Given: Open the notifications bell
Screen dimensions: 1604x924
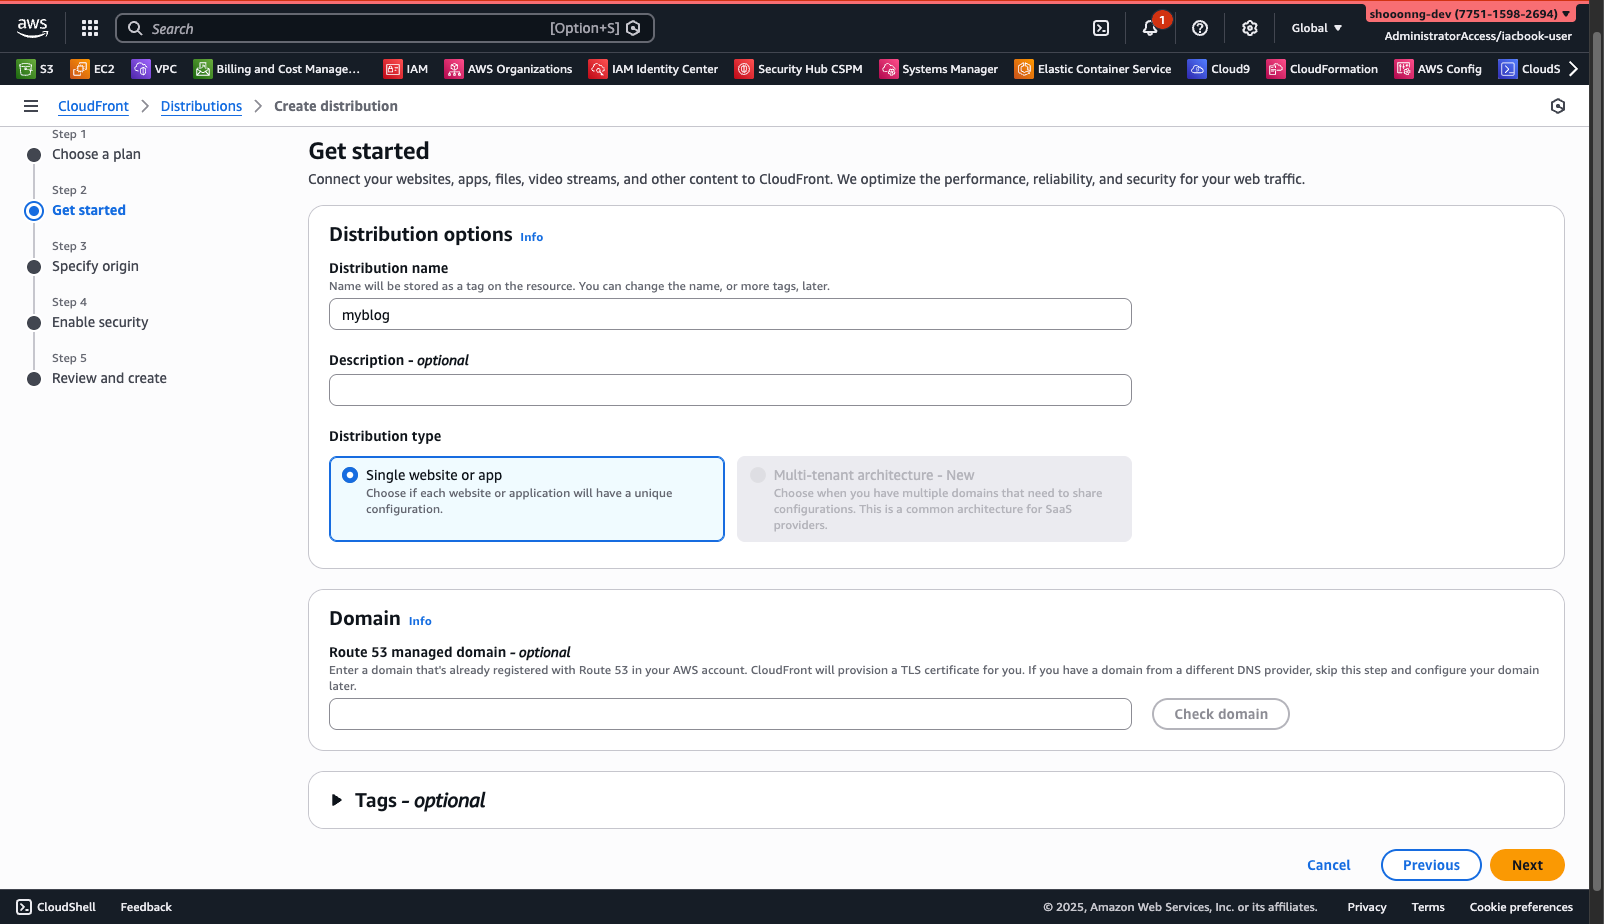Looking at the screenshot, I should click(1150, 28).
